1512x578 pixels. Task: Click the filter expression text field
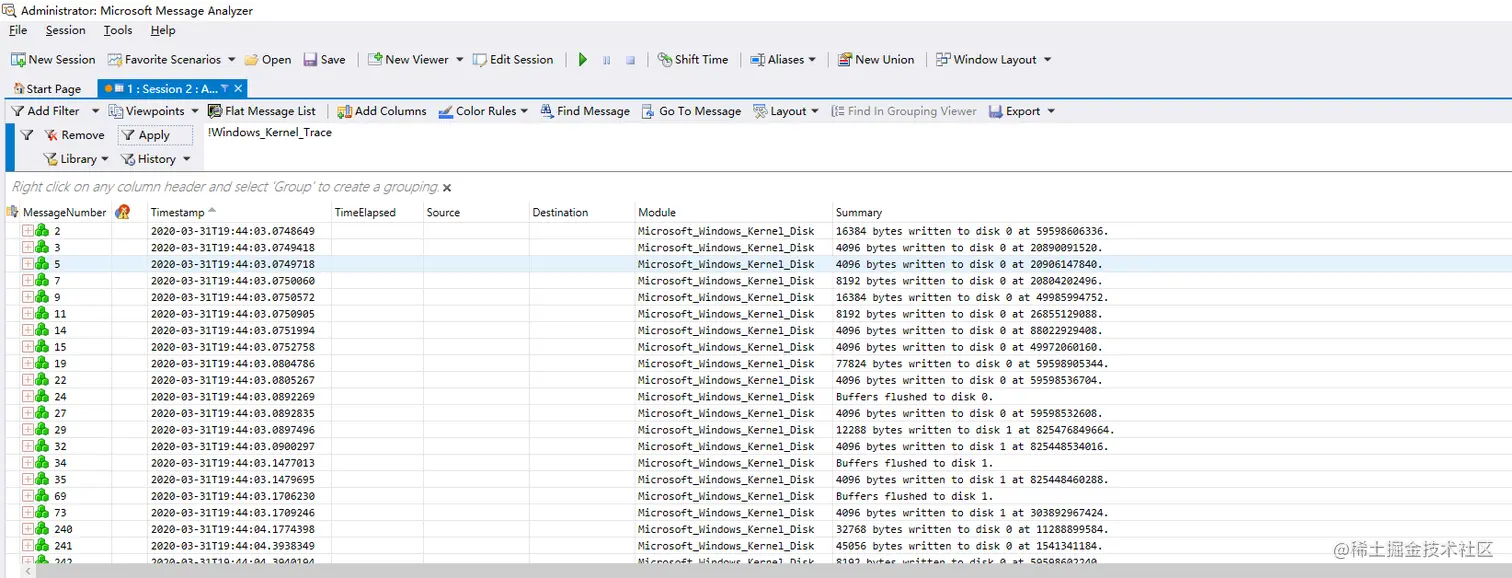(855, 147)
